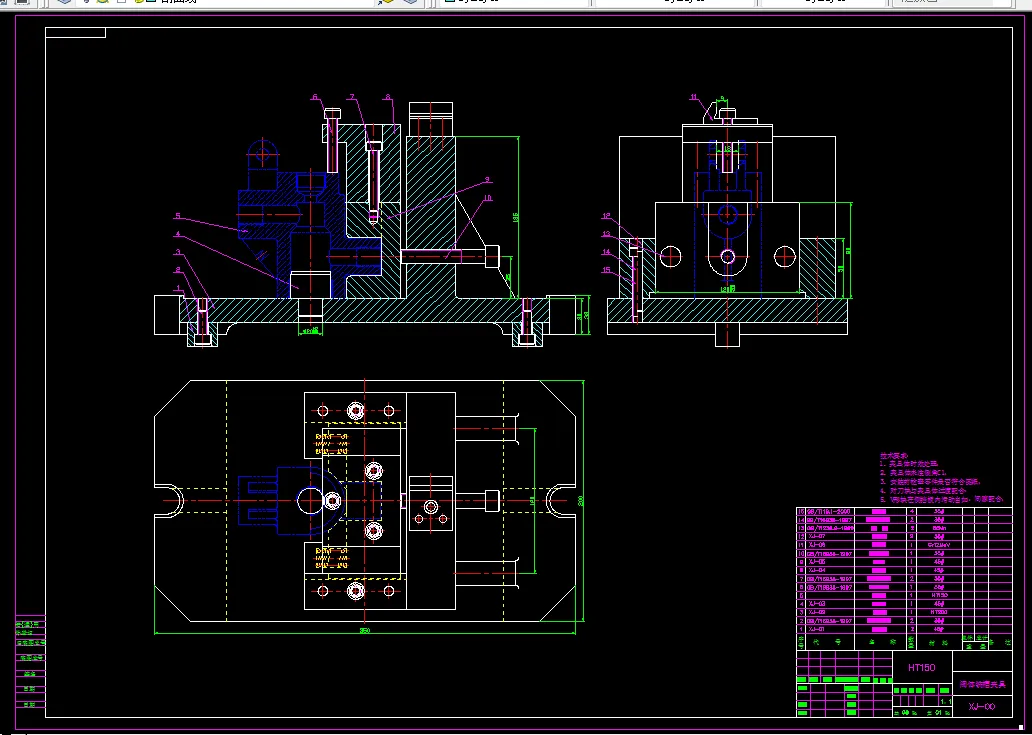Select the magenta technical requirements heading
This screenshot has width=1032, height=735.
[894, 455]
